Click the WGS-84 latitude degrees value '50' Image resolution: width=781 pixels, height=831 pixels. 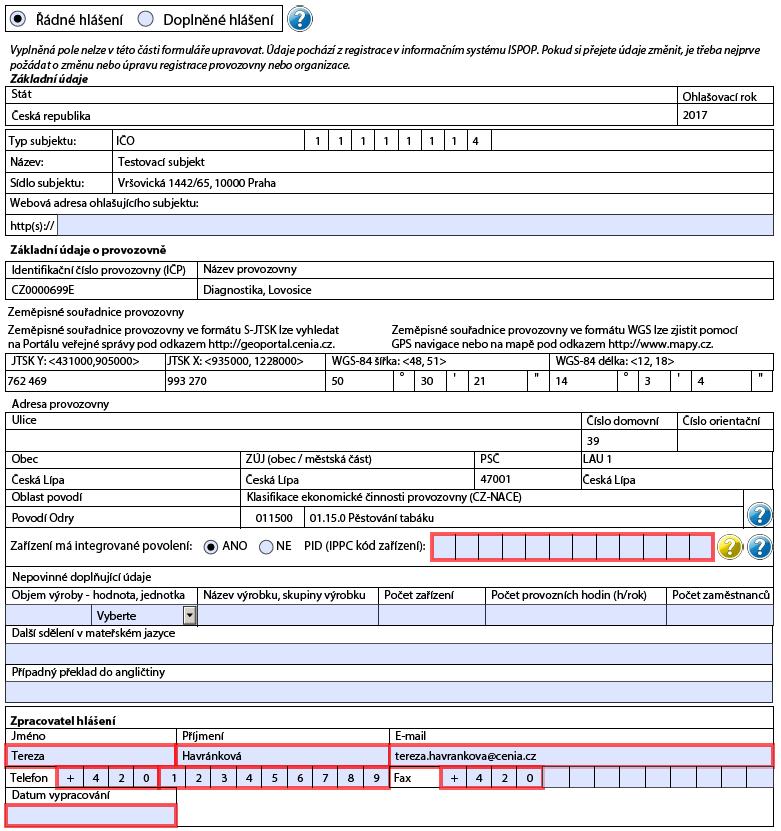click(338, 381)
